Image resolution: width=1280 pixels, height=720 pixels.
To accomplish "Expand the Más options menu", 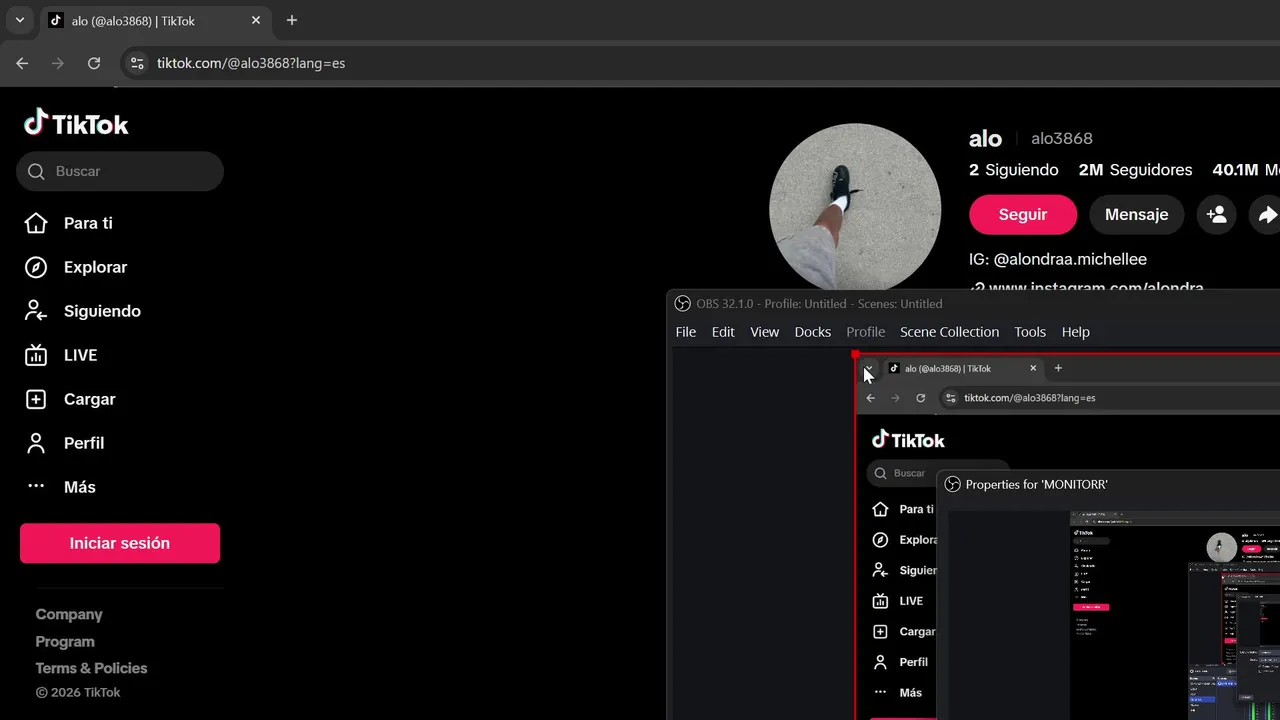I will point(60,487).
